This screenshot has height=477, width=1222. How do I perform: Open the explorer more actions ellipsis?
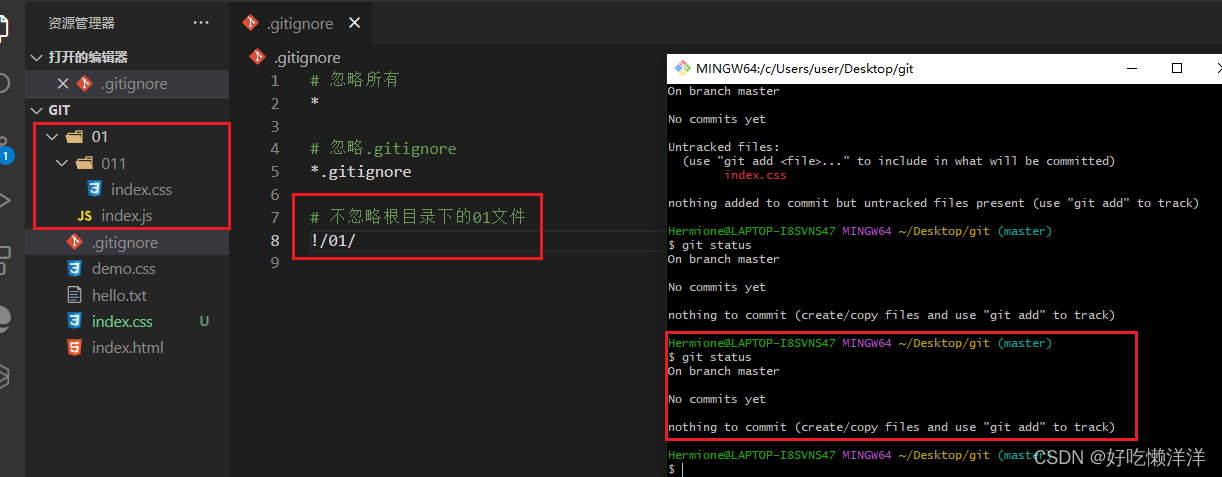201,22
